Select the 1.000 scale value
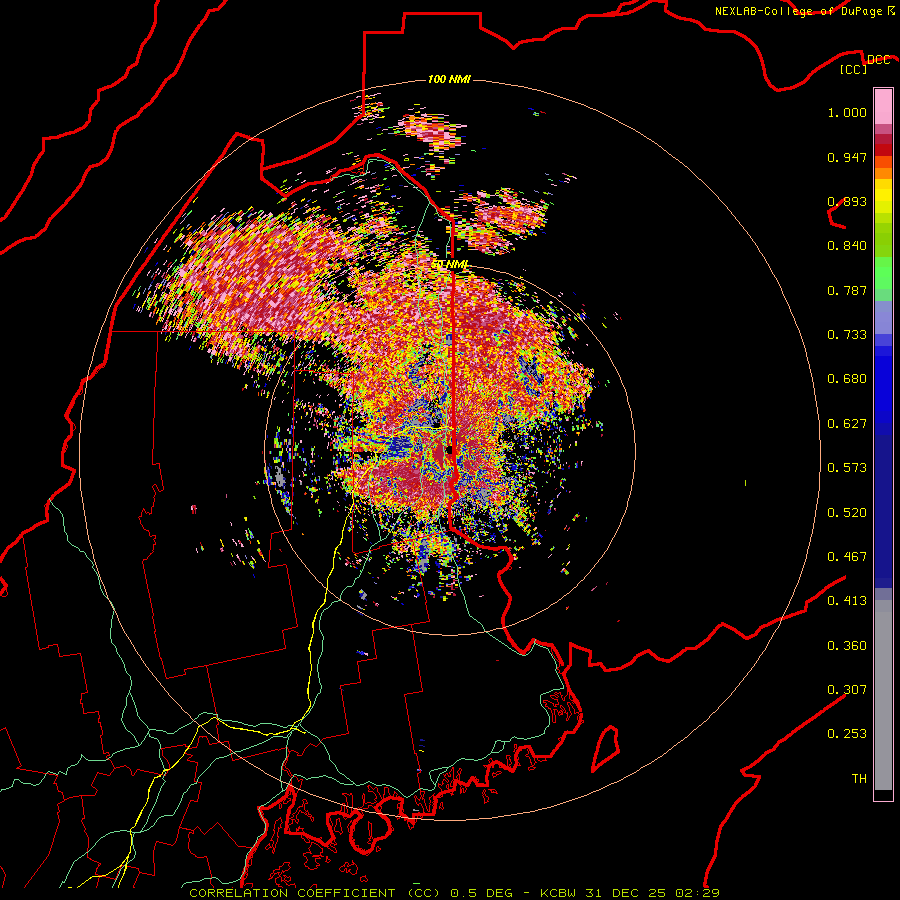 (847, 112)
